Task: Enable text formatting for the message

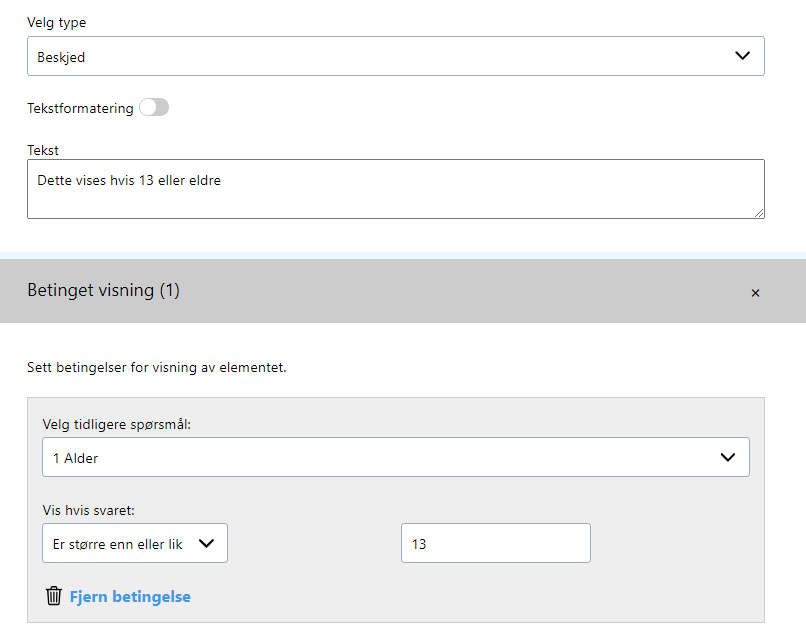Action: (154, 108)
